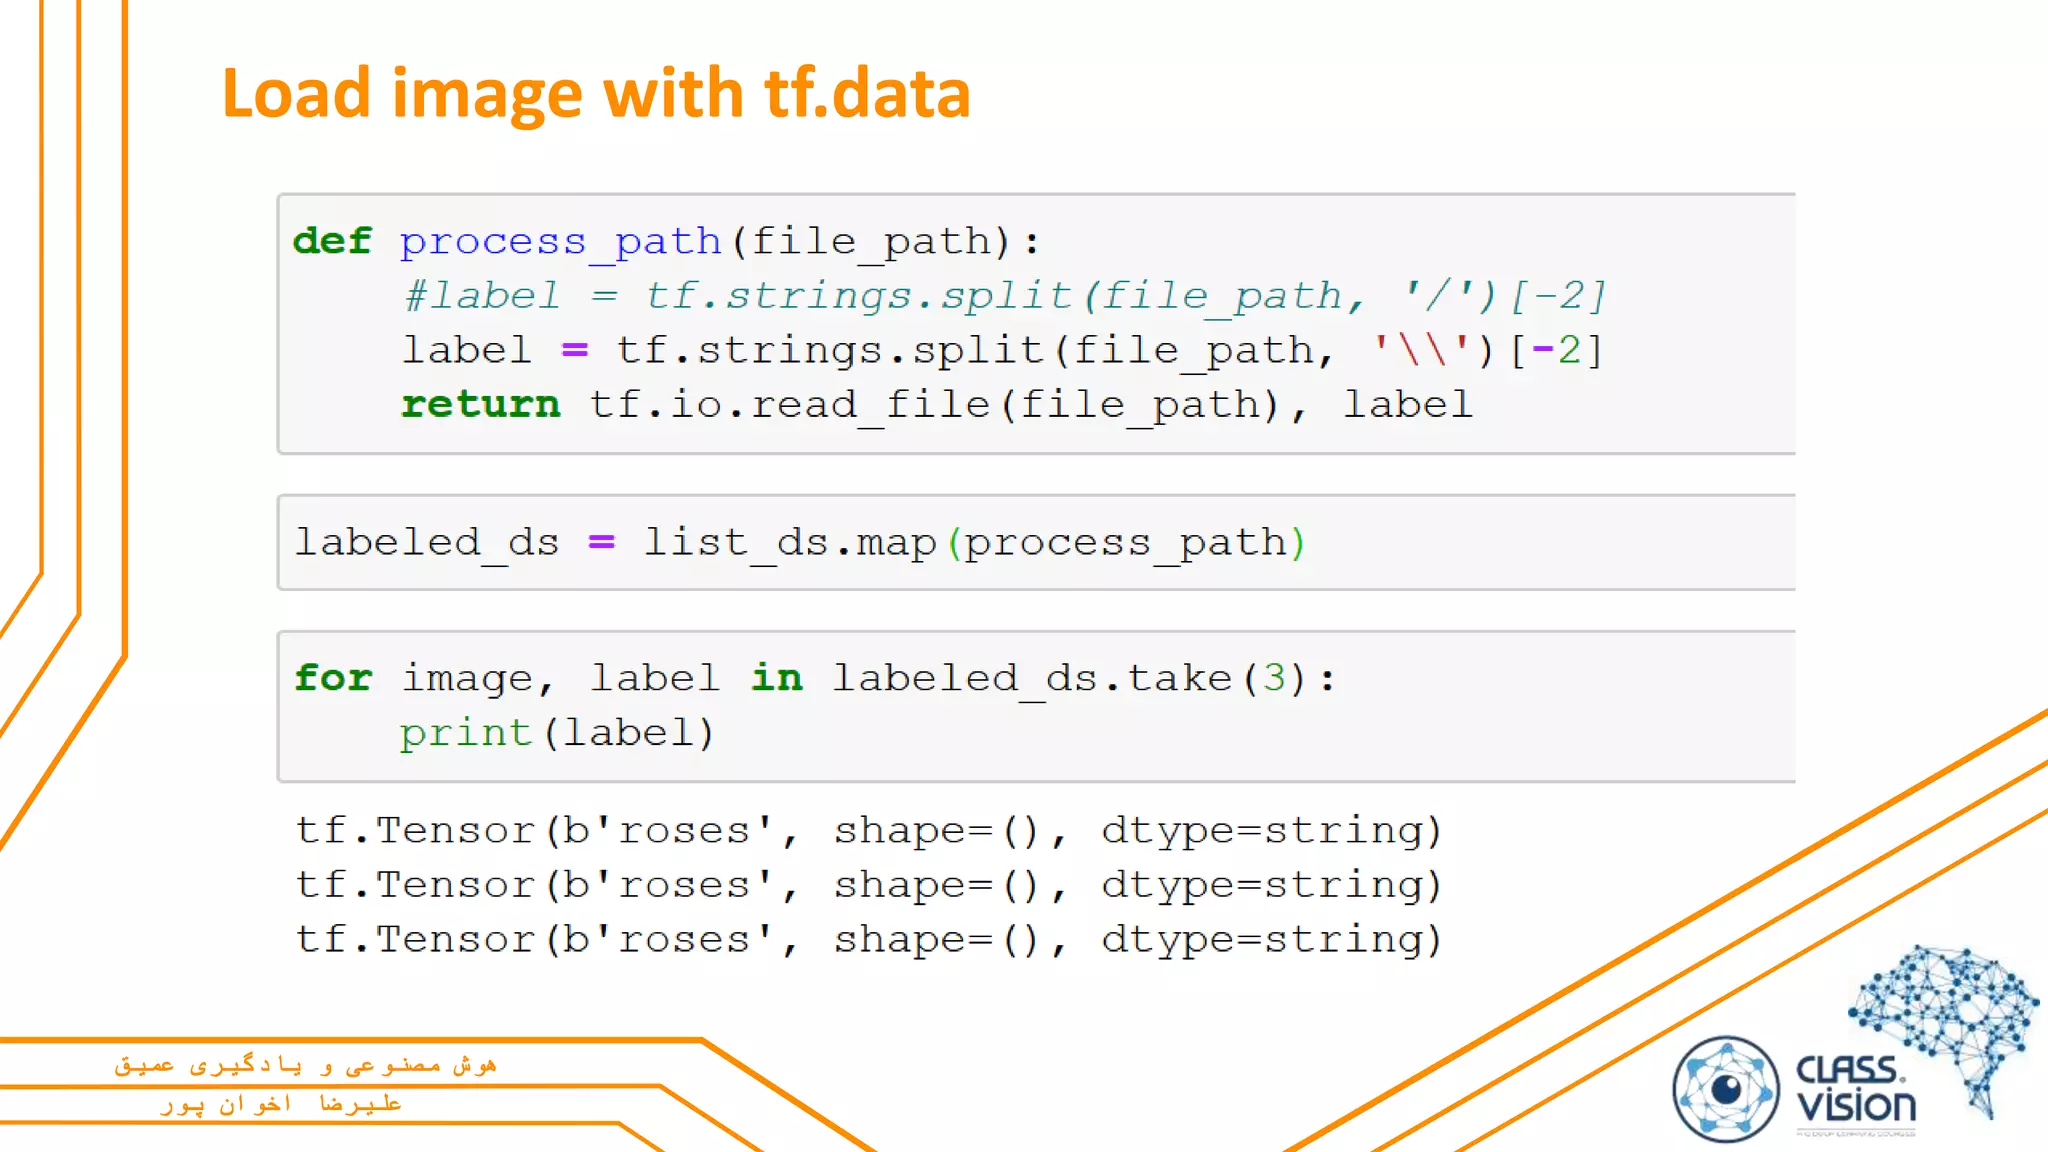Click the 'return' keyword

click(480, 405)
